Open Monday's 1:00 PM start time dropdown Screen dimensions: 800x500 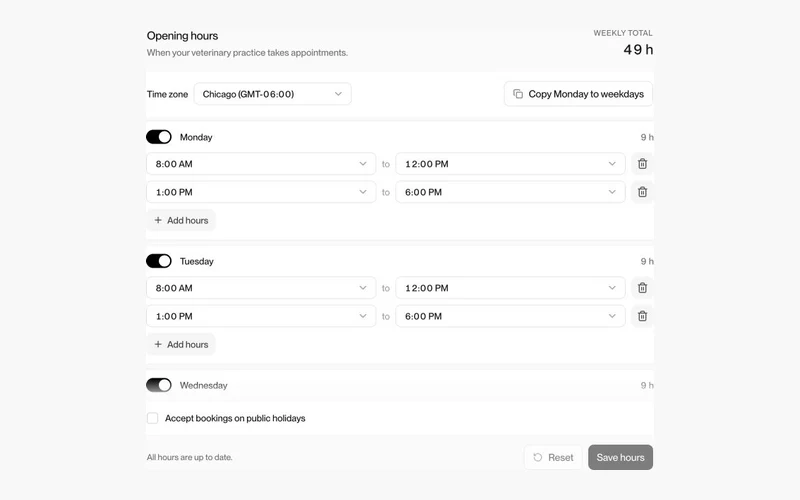tap(261, 192)
